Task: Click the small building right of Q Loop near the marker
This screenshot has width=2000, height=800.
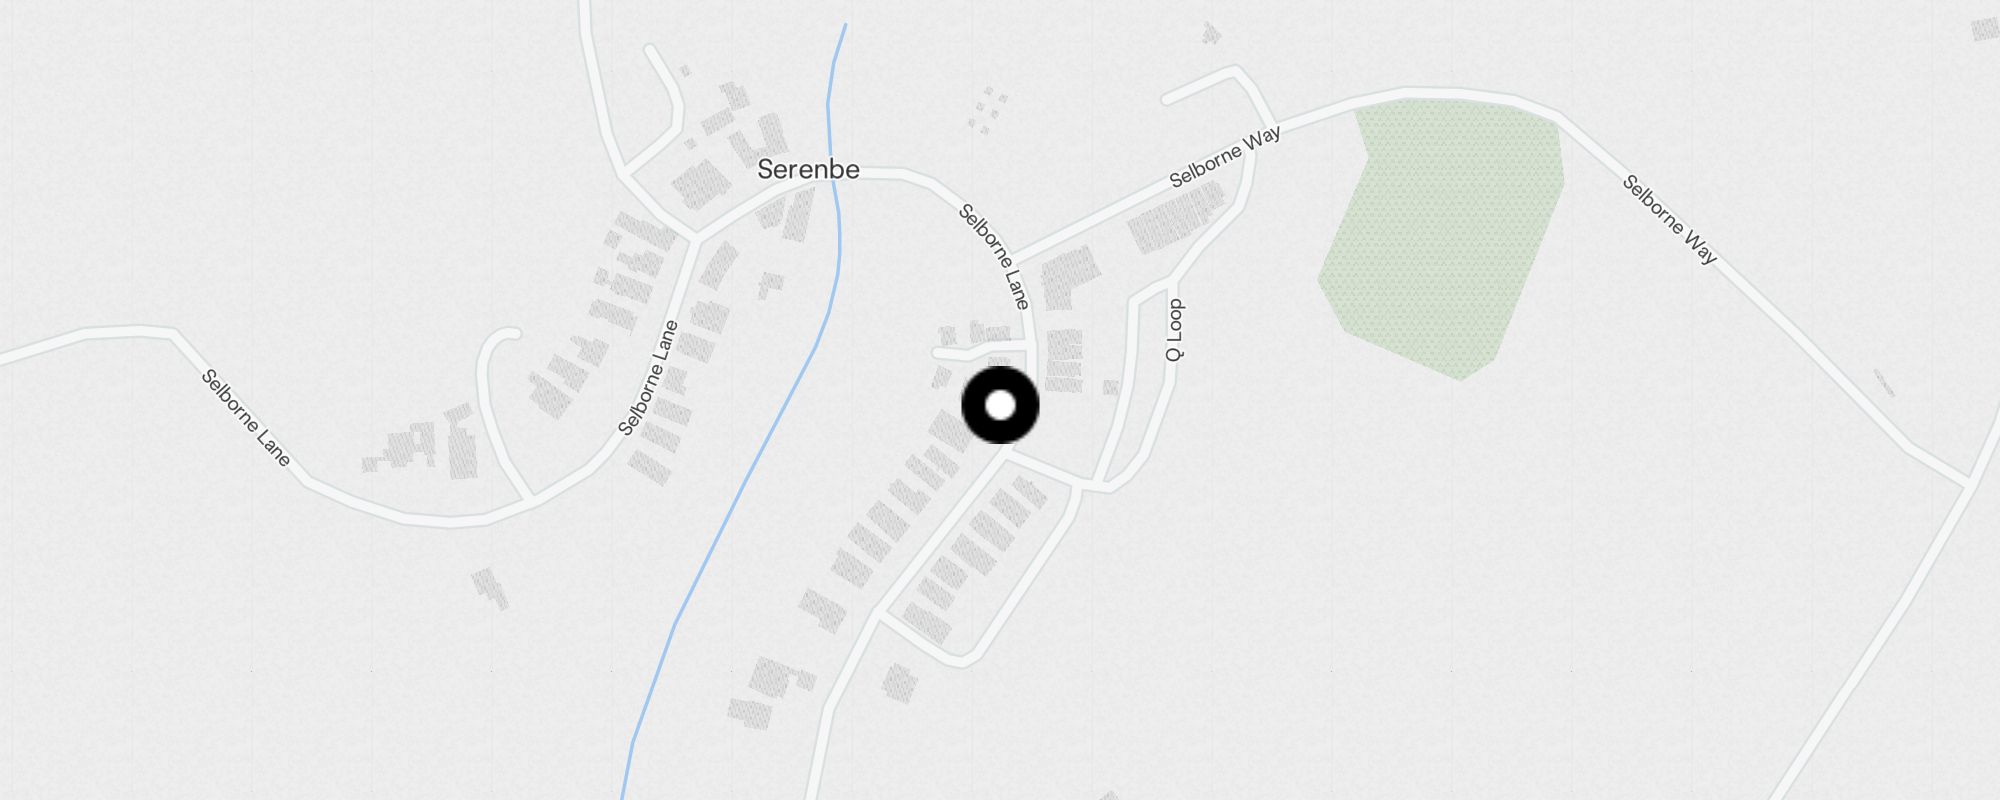Action: [1110, 387]
